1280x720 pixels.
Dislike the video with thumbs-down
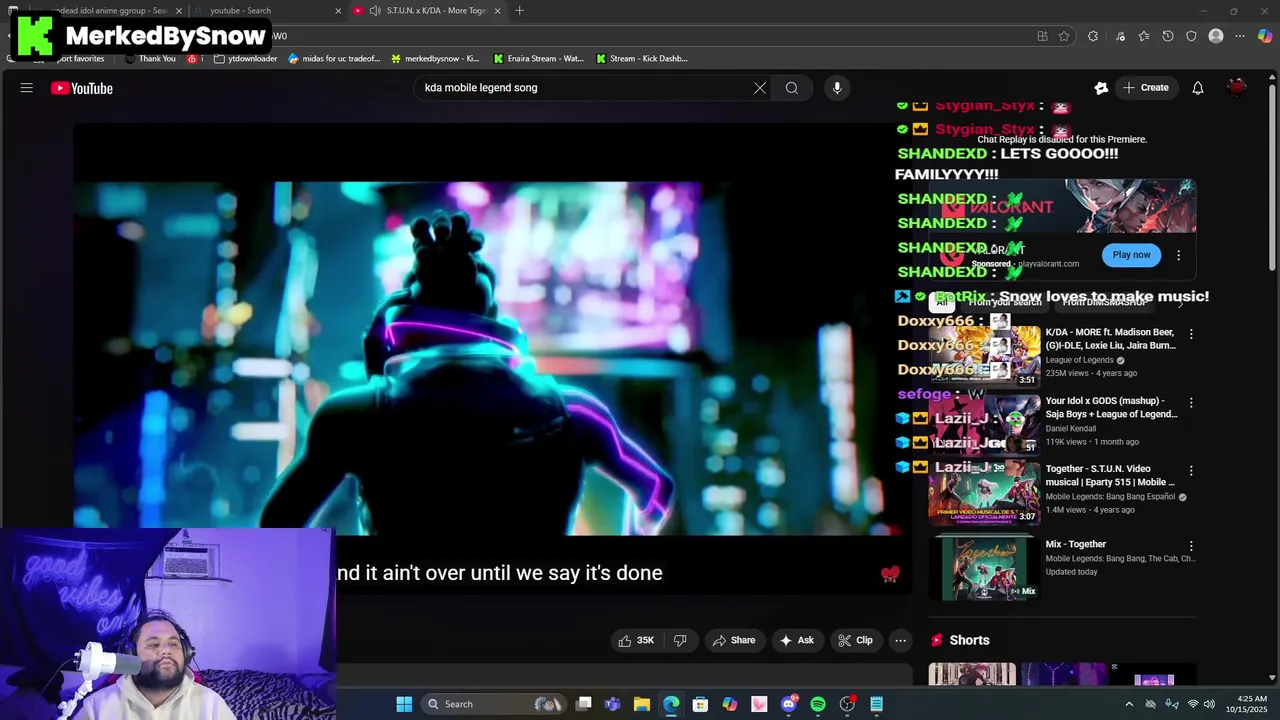click(680, 640)
